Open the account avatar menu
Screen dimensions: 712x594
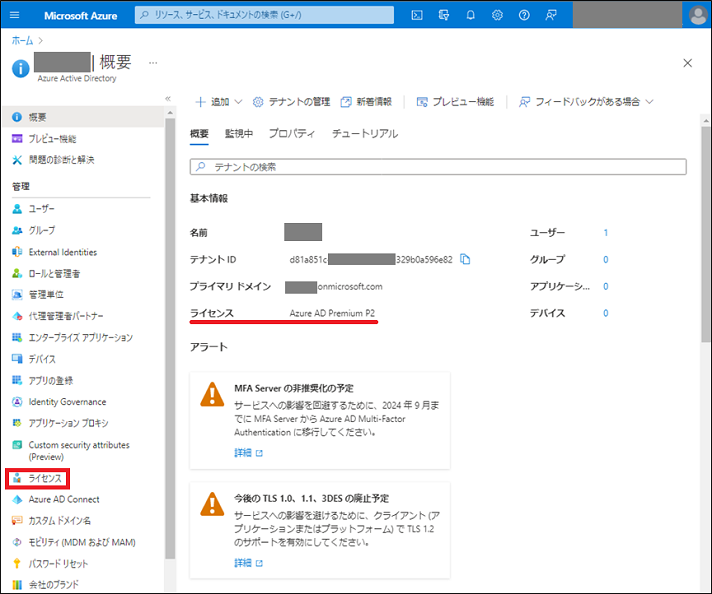coord(697,15)
